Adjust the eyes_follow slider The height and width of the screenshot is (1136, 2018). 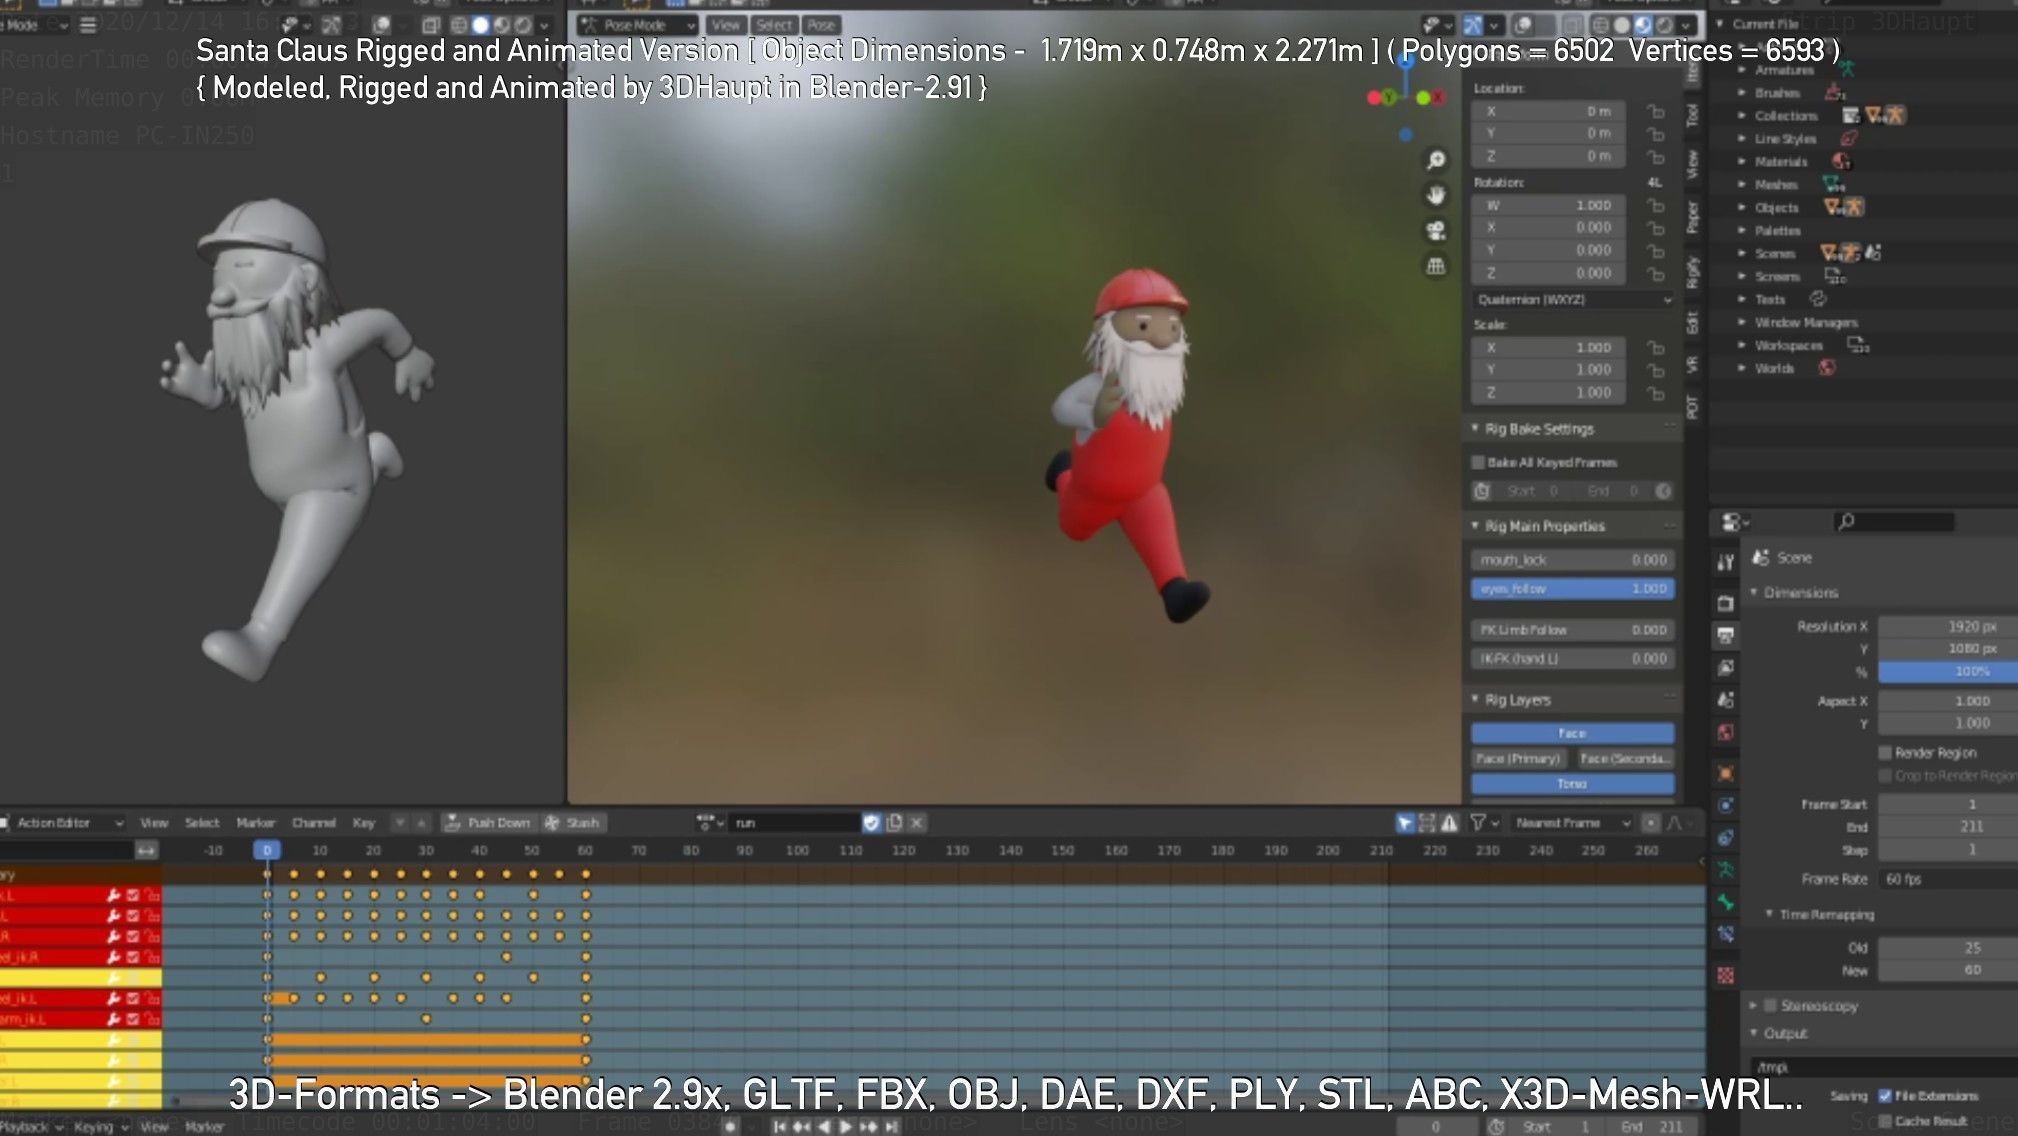point(1572,589)
